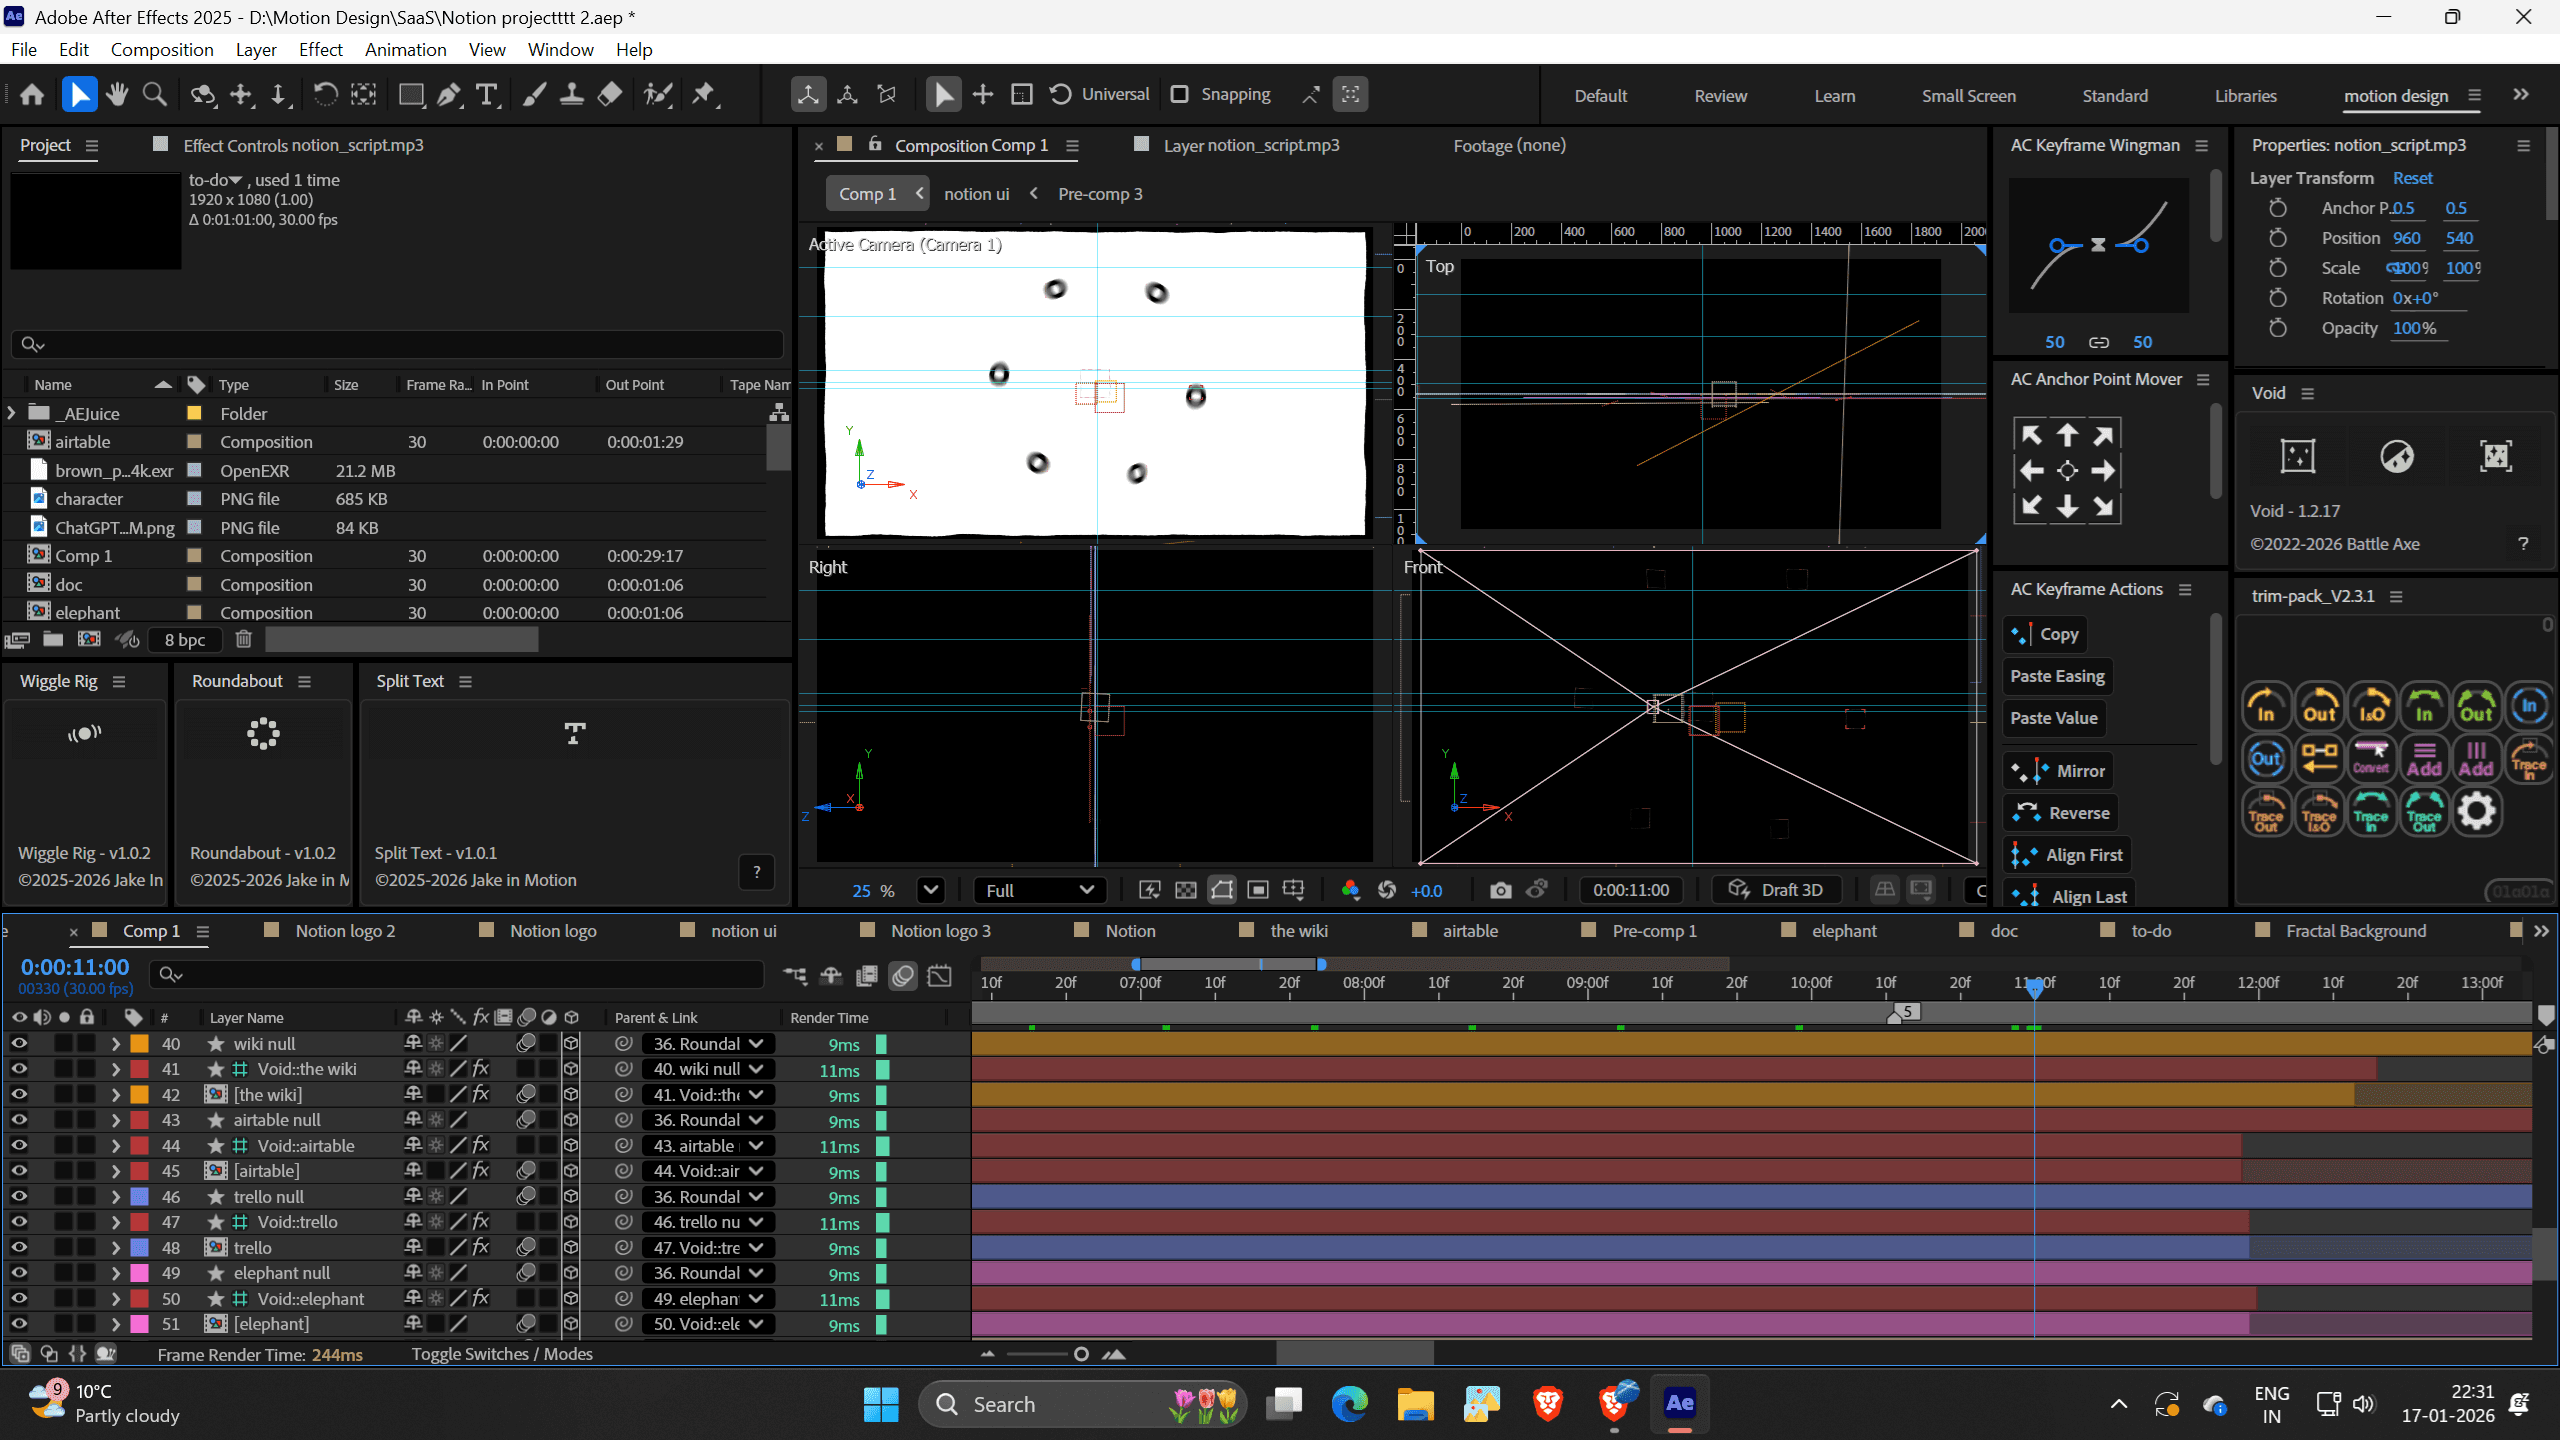Open the resolution Full dropdown
The image size is (2560, 1440).
(x=1039, y=890)
